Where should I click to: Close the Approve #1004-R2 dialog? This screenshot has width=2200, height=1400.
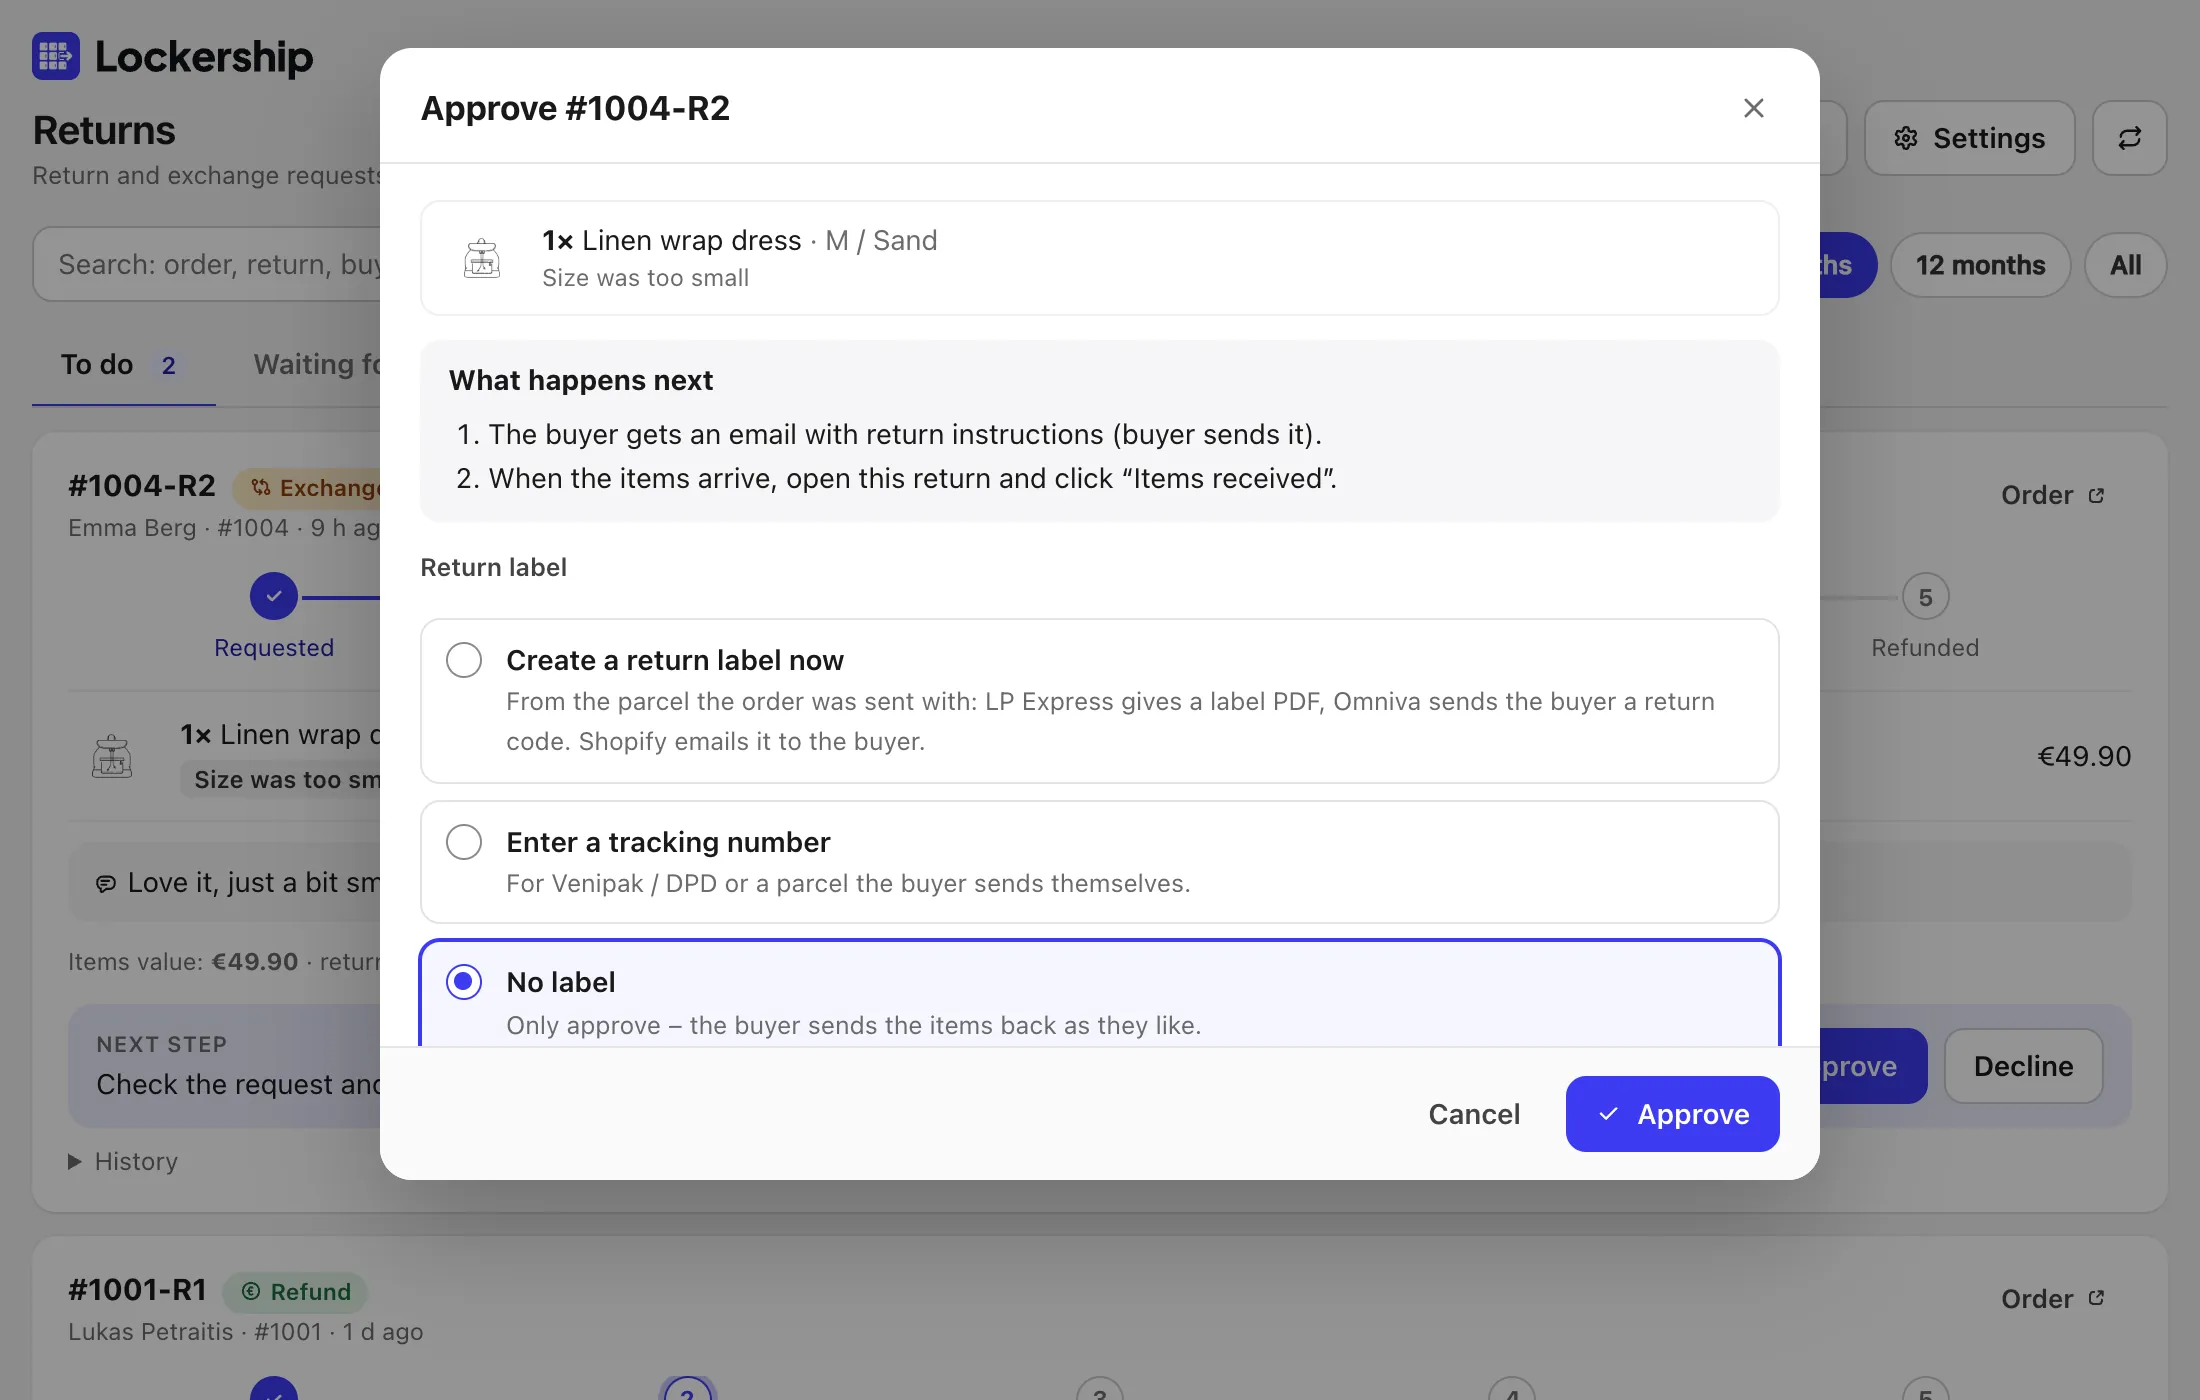coord(1753,108)
